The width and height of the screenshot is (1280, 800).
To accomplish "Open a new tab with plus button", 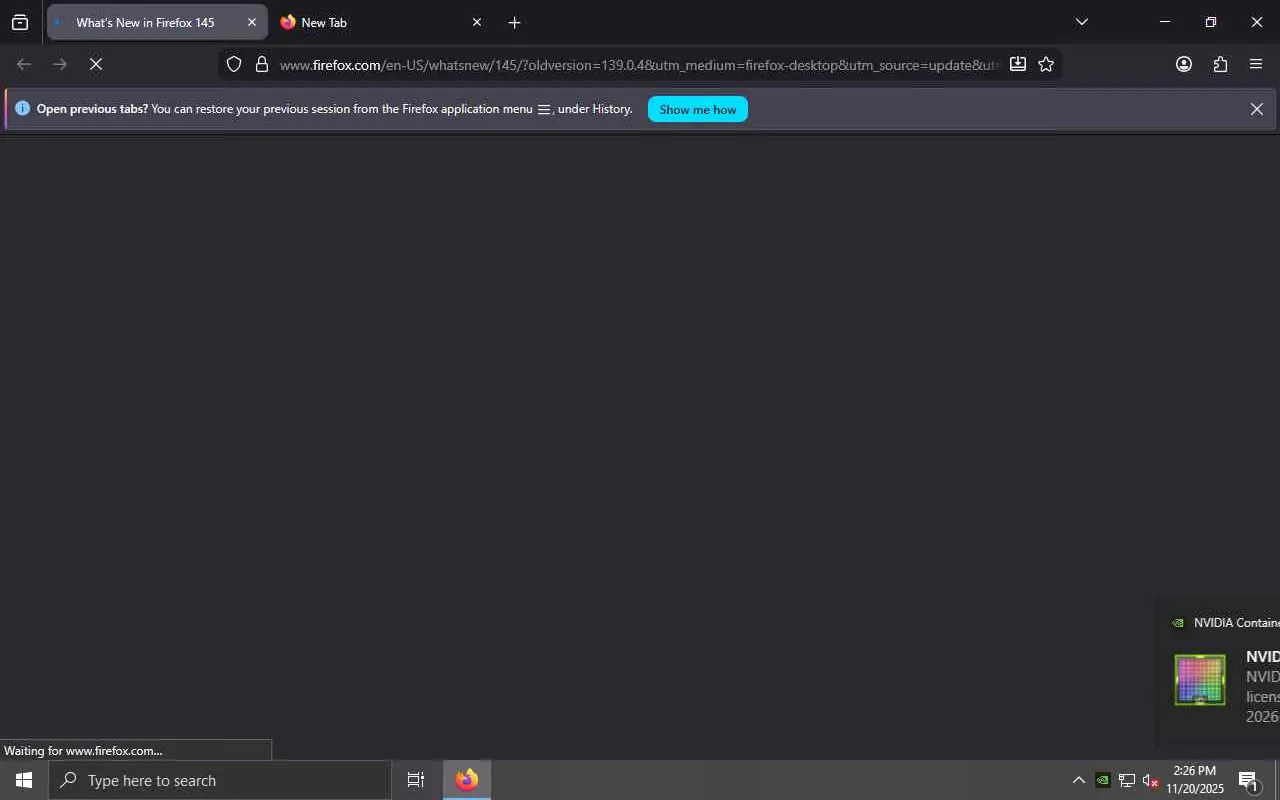I will point(514,22).
